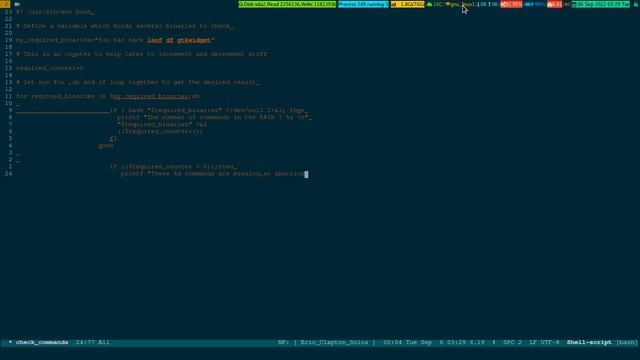Click the comment on line 13 about for loop
The width and height of the screenshot is (640, 360).
(138, 82)
